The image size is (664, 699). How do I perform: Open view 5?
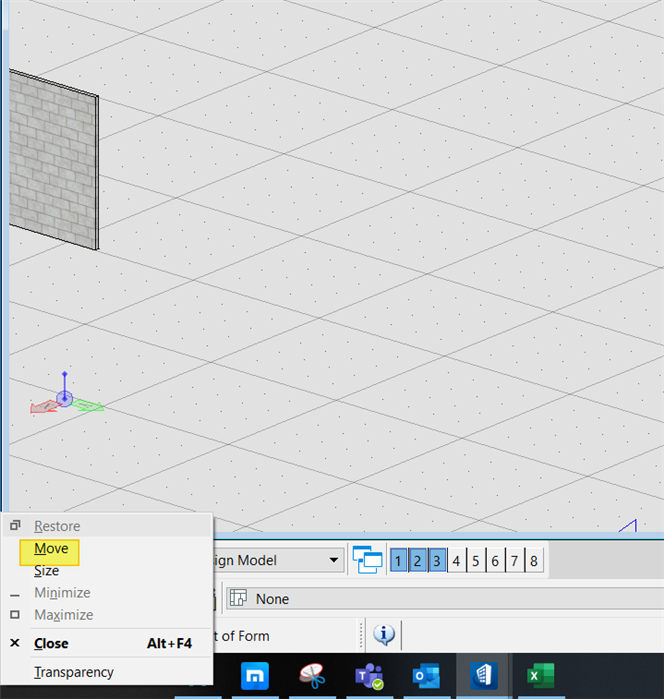[475, 560]
